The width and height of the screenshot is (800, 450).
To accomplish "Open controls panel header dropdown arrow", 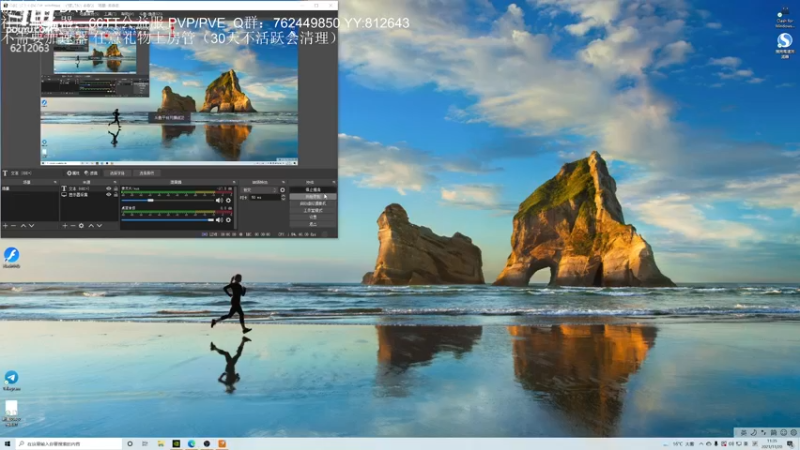I will tap(334, 182).
